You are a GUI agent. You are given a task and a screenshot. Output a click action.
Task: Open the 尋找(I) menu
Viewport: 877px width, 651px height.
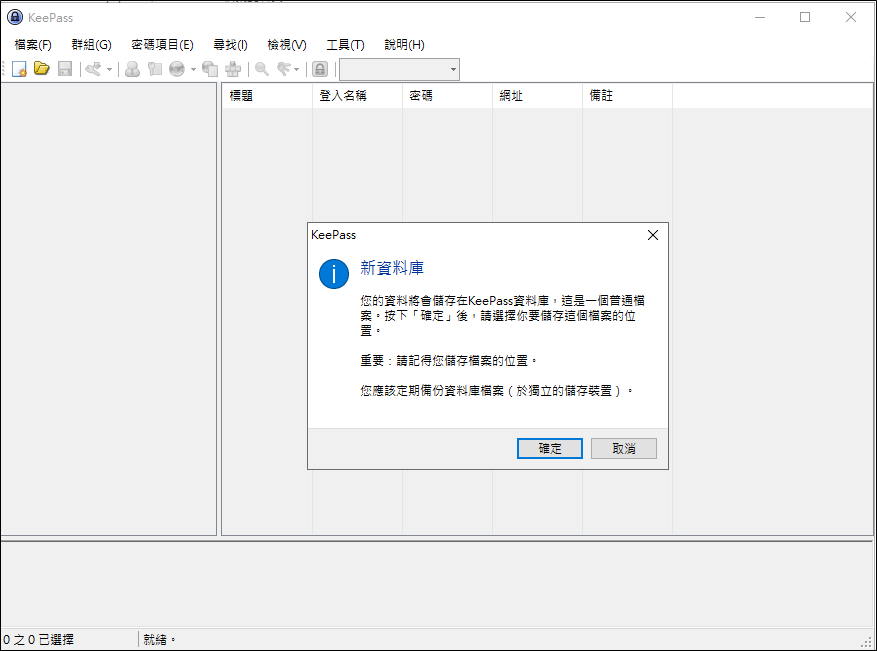click(x=230, y=45)
